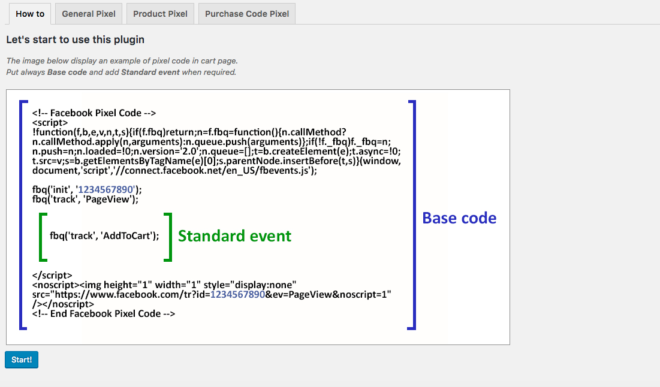Click the blue pixel ID in fbq init line
The width and height of the screenshot is (660, 387).
106,189
